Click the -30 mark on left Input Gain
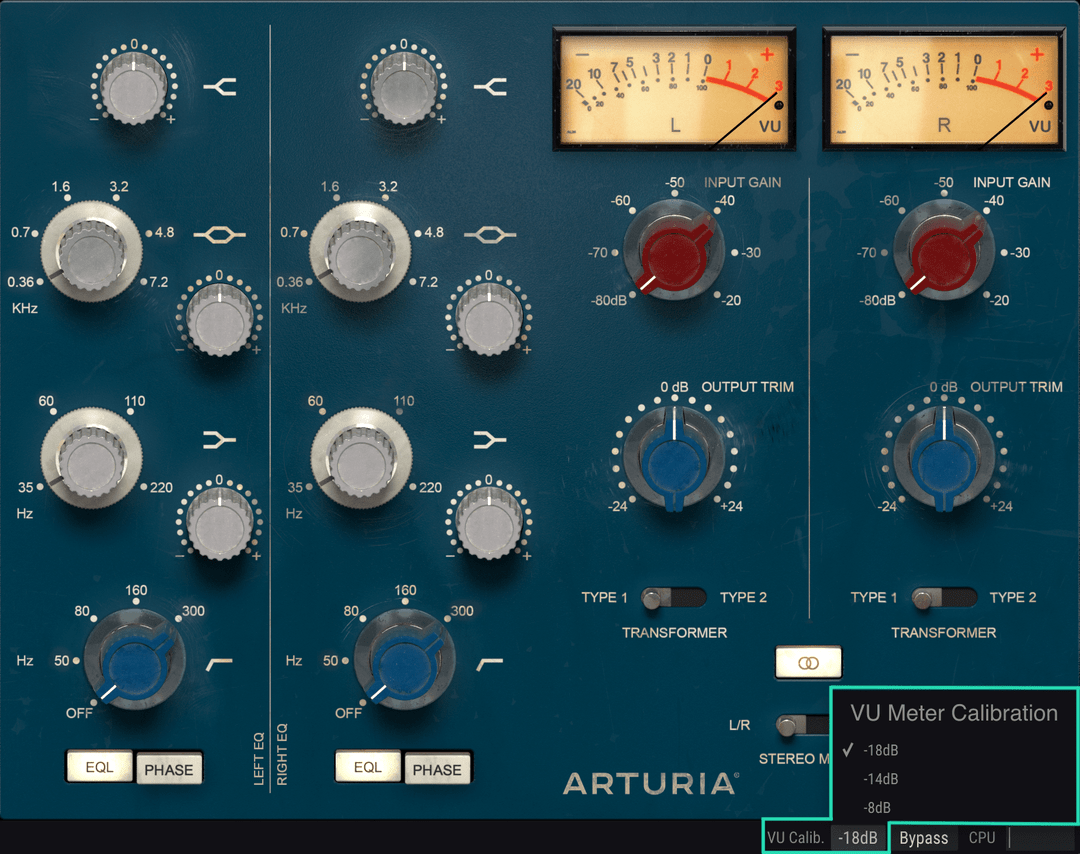This screenshot has width=1080, height=854. pos(750,253)
